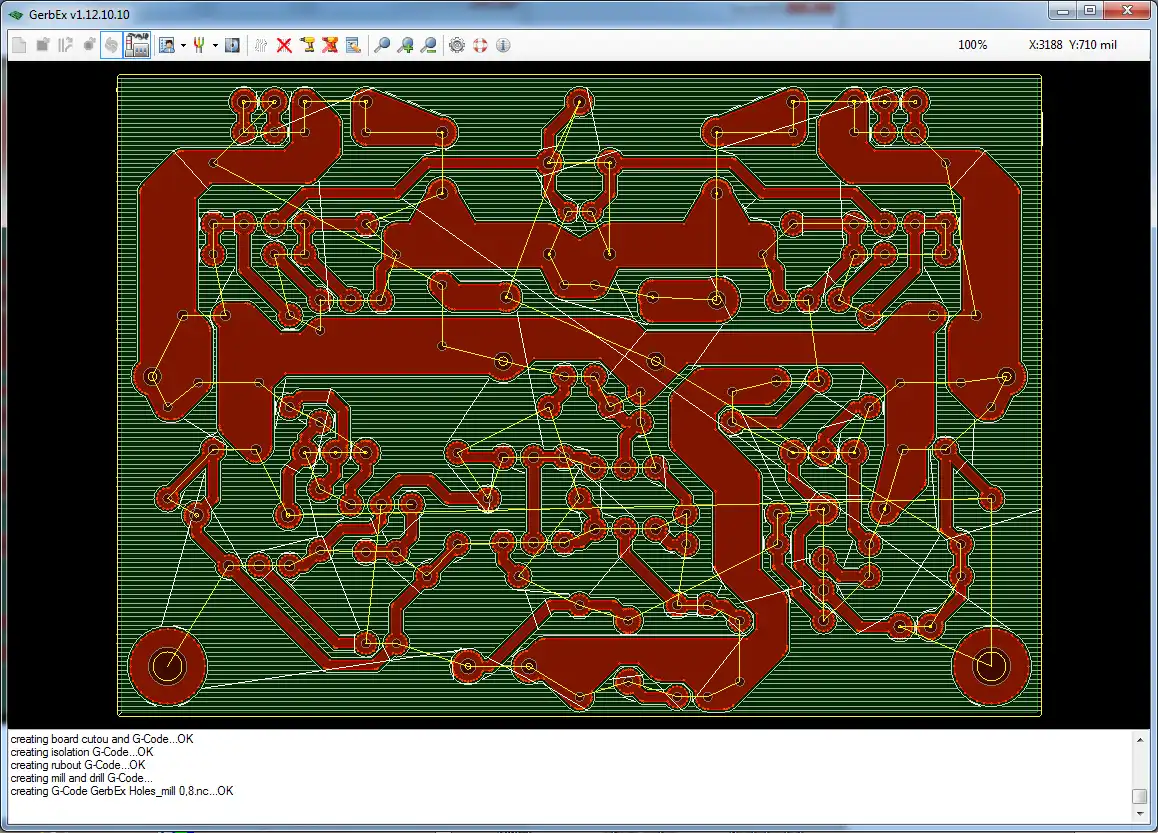Maximize the GerbEx window
The image size is (1158, 833).
pyautogui.click(x=1090, y=11)
